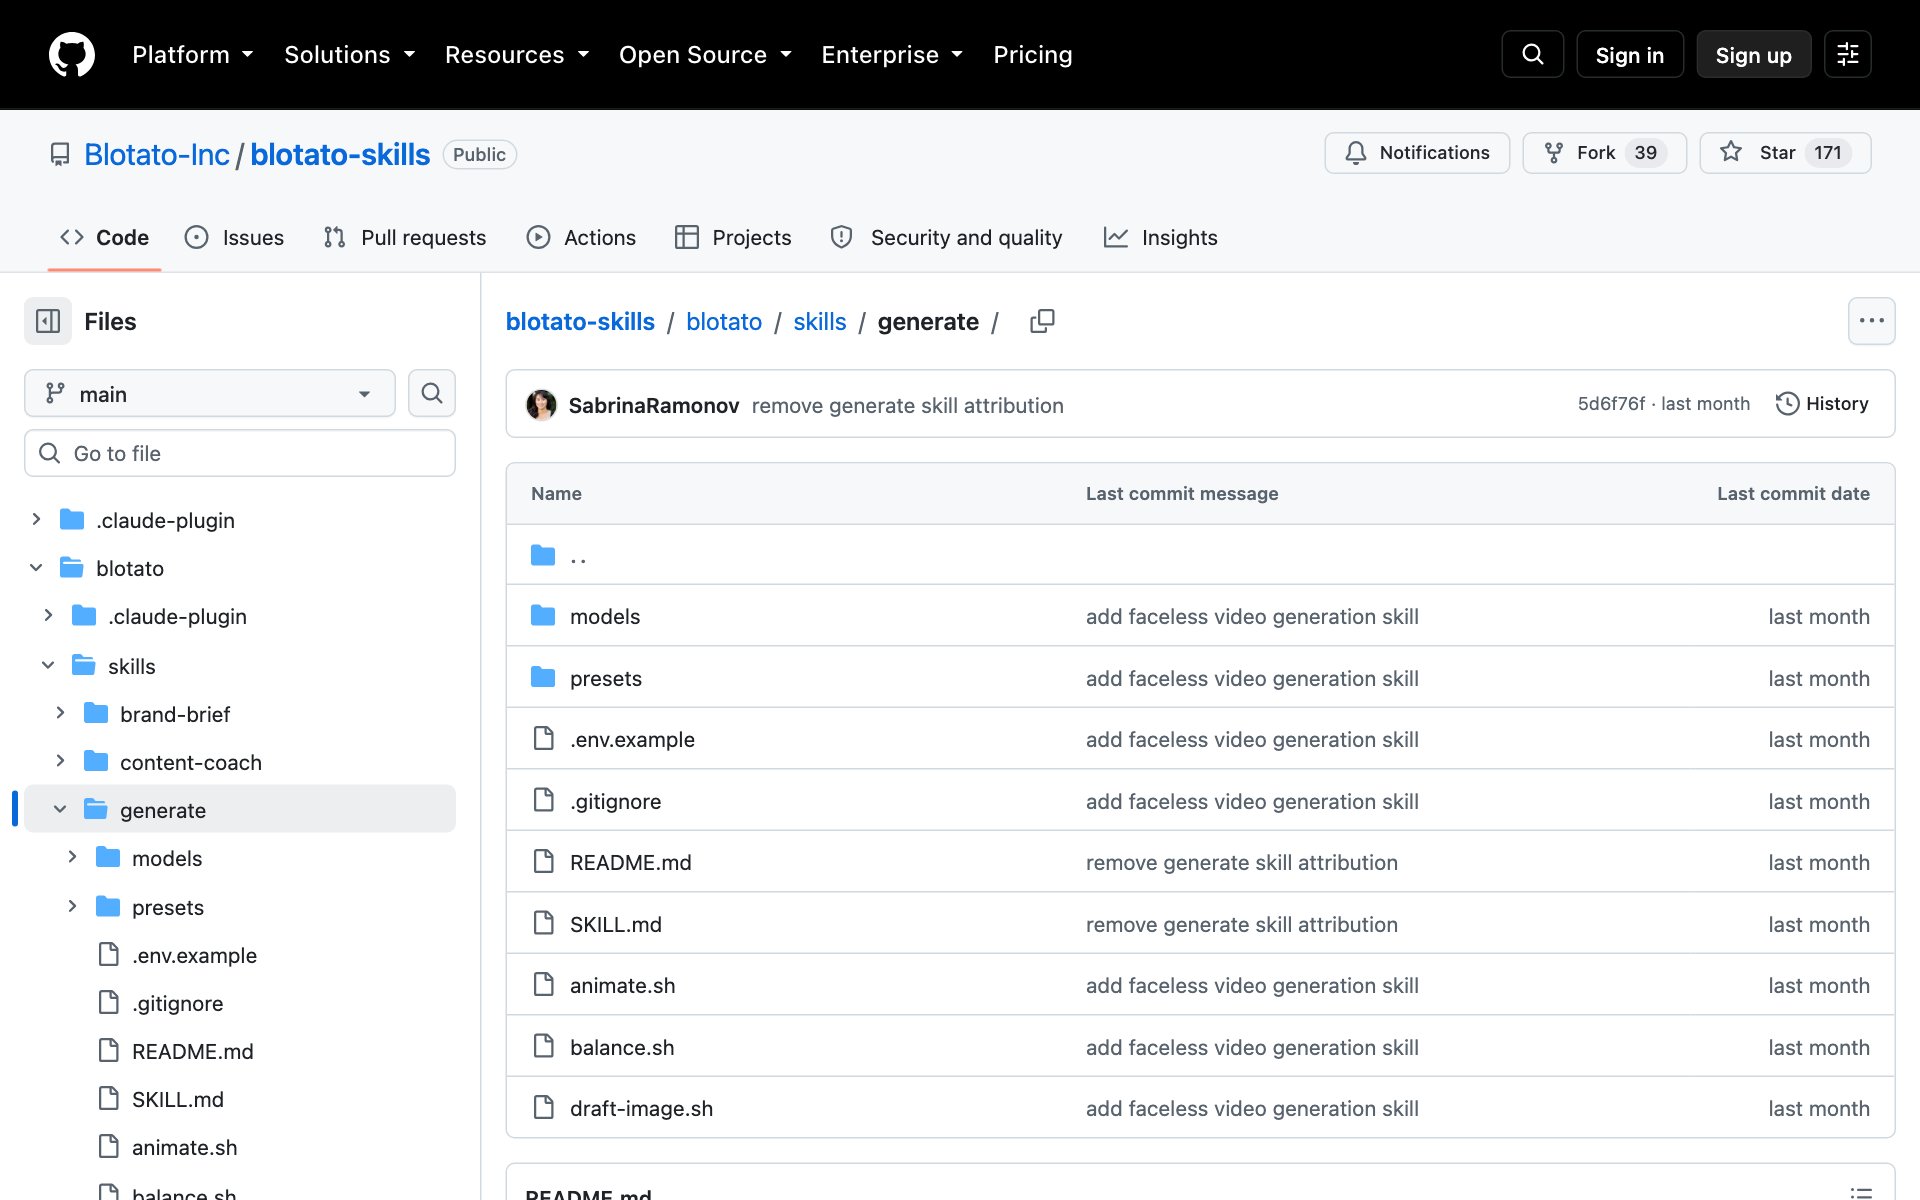Viewport: 1920px width, 1200px height.
Task: Click the History clock icon
Action: tap(1787, 403)
